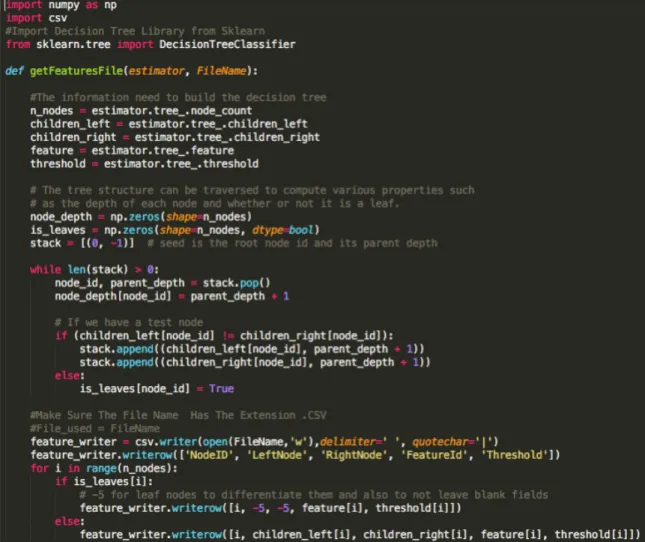Click 'writerow([i, -5, -5, feature[i]' line
Image resolution: width=645 pixels, height=542 pixels.
pyautogui.click(x=270, y=508)
